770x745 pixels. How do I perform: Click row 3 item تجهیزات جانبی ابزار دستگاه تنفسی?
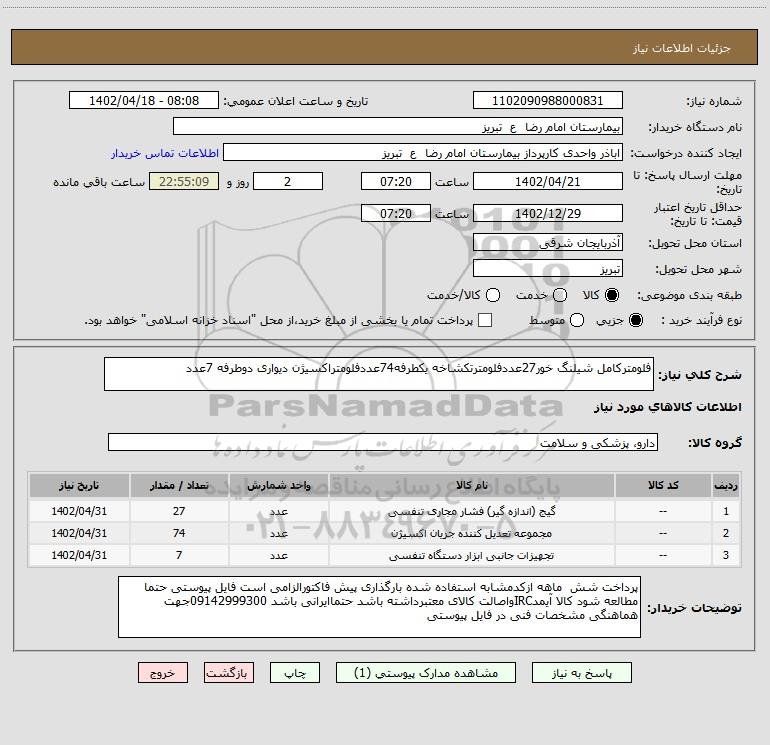click(471, 555)
